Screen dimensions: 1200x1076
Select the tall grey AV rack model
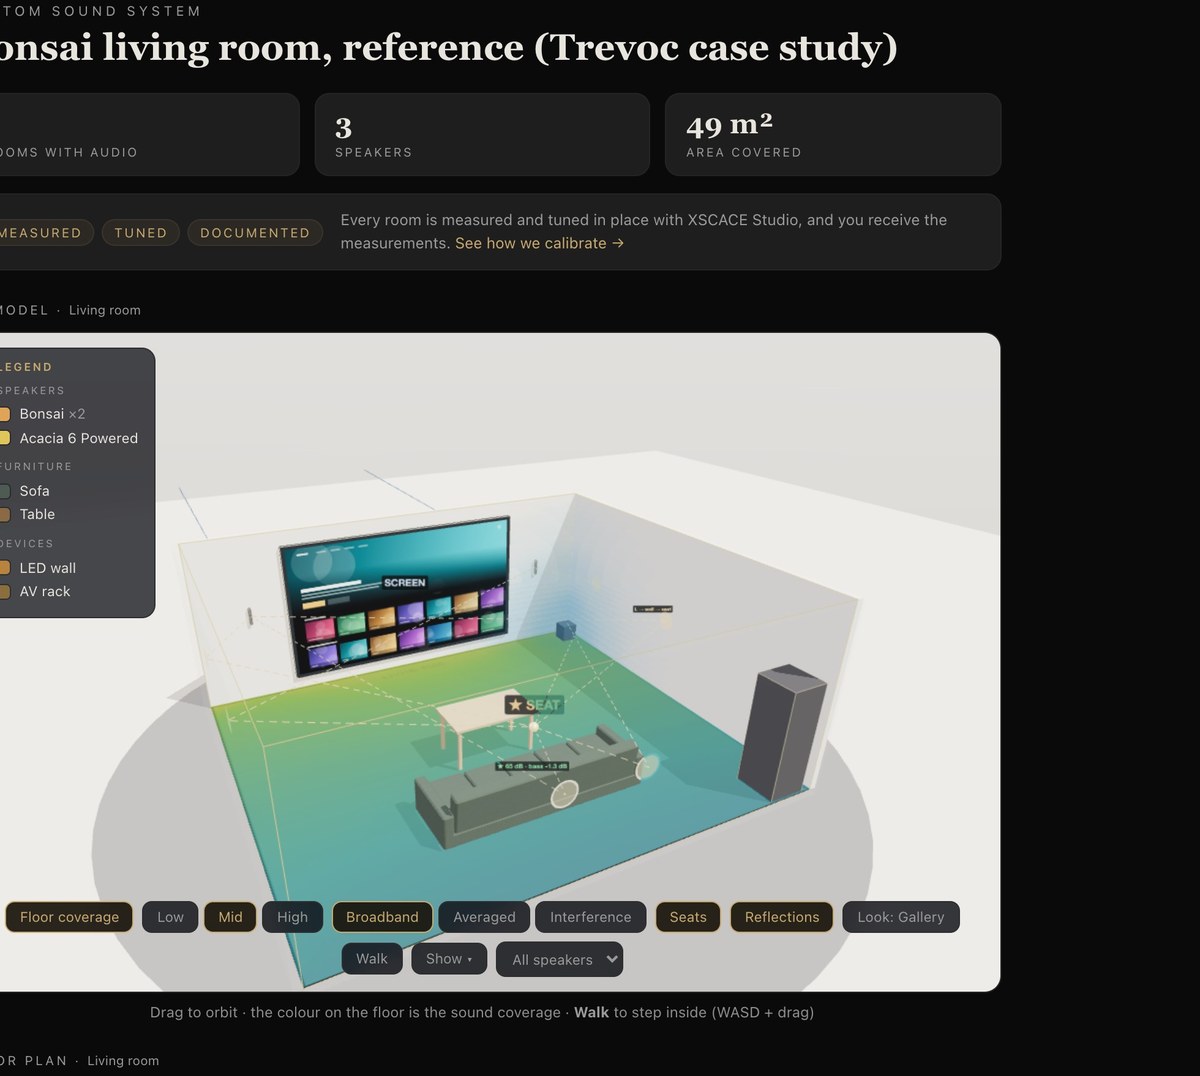click(x=782, y=732)
